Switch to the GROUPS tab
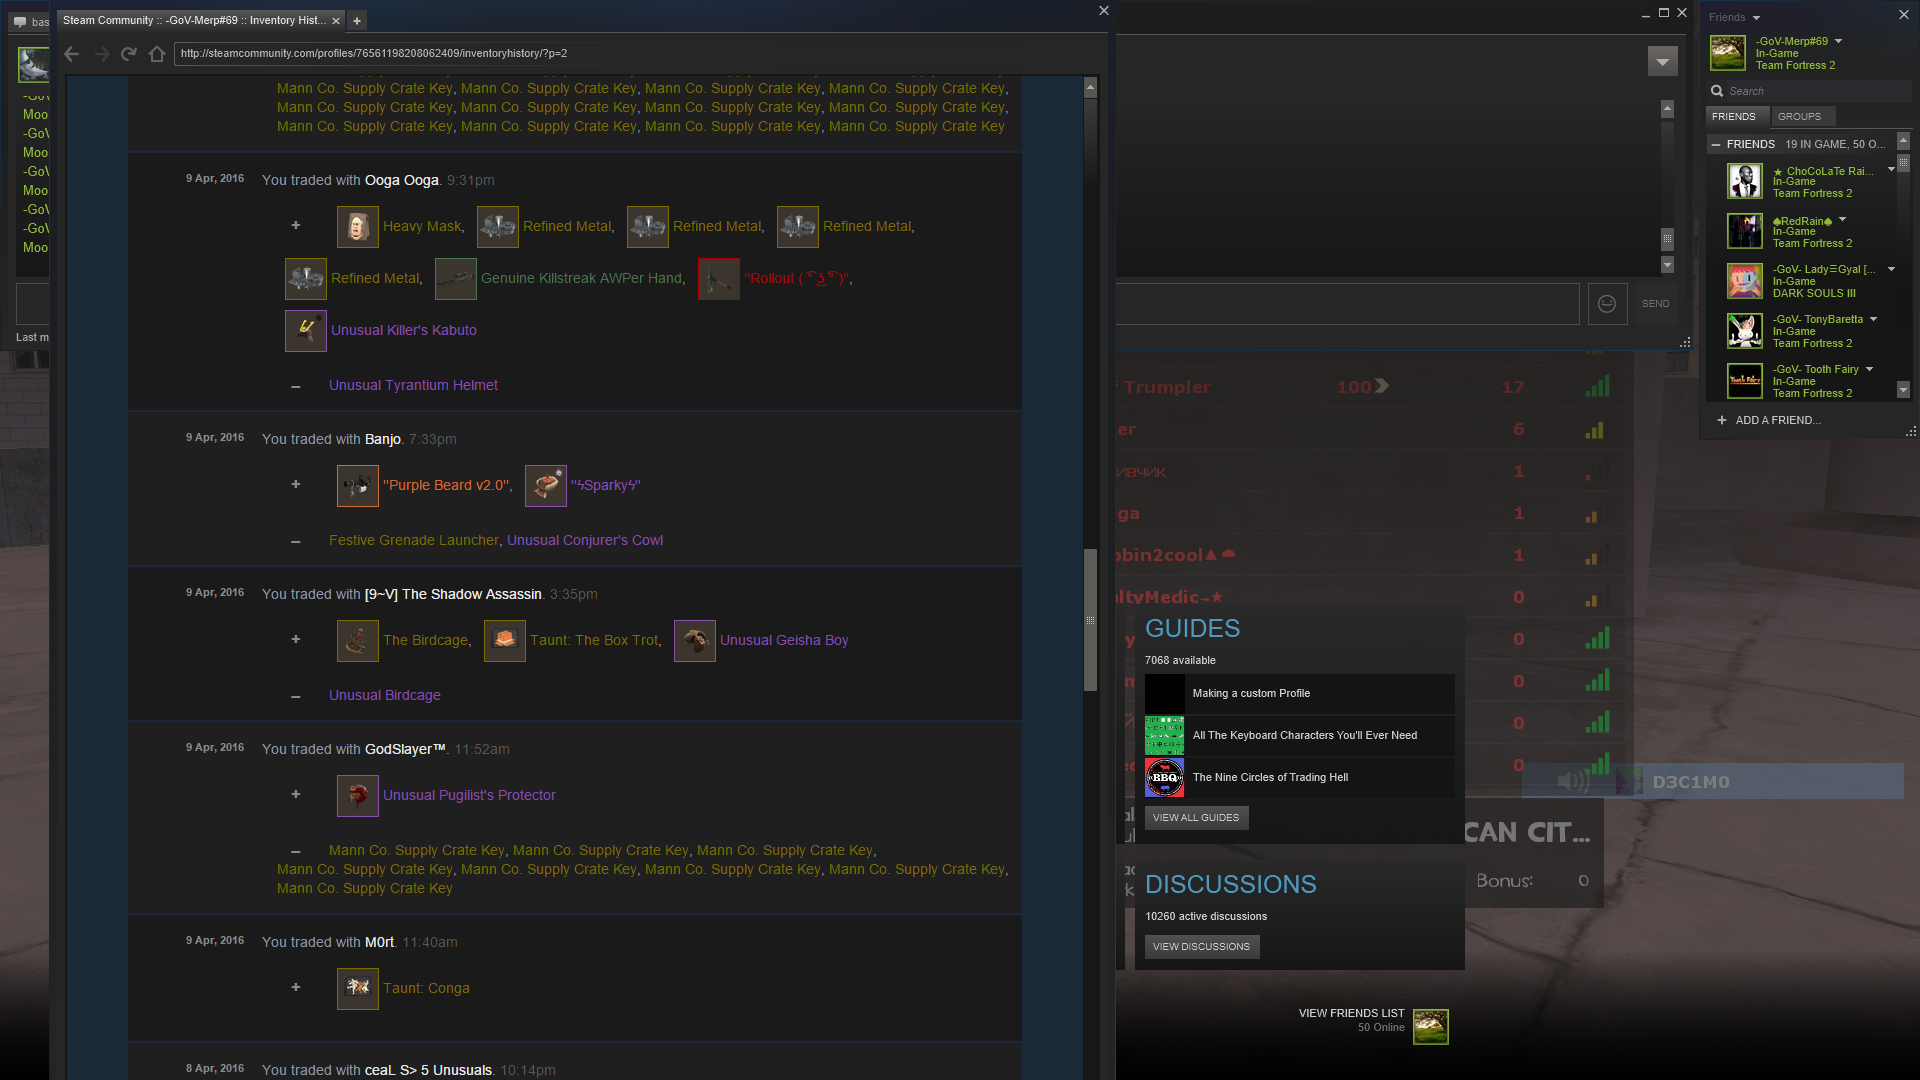This screenshot has width=1920, height=1080. pyautogui.click(x=1799, y=117)
